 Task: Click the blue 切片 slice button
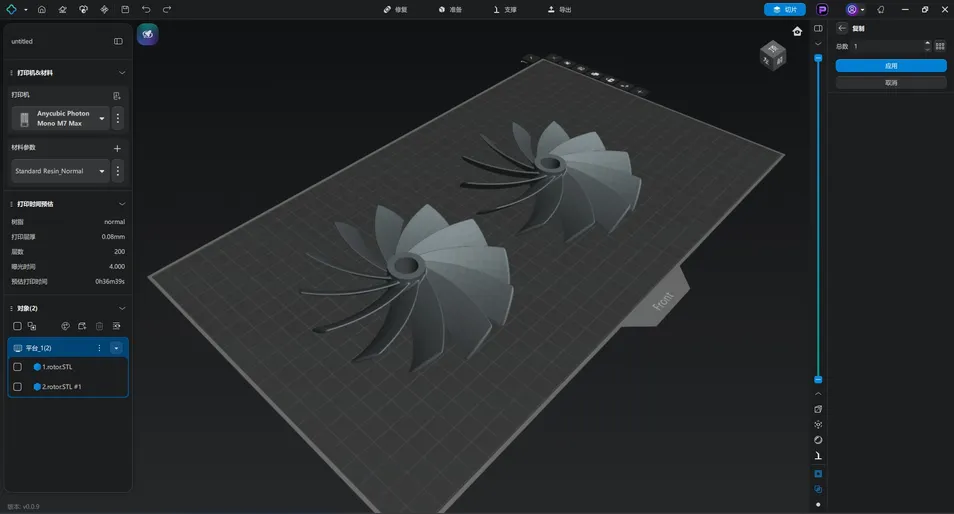[785, 10]
